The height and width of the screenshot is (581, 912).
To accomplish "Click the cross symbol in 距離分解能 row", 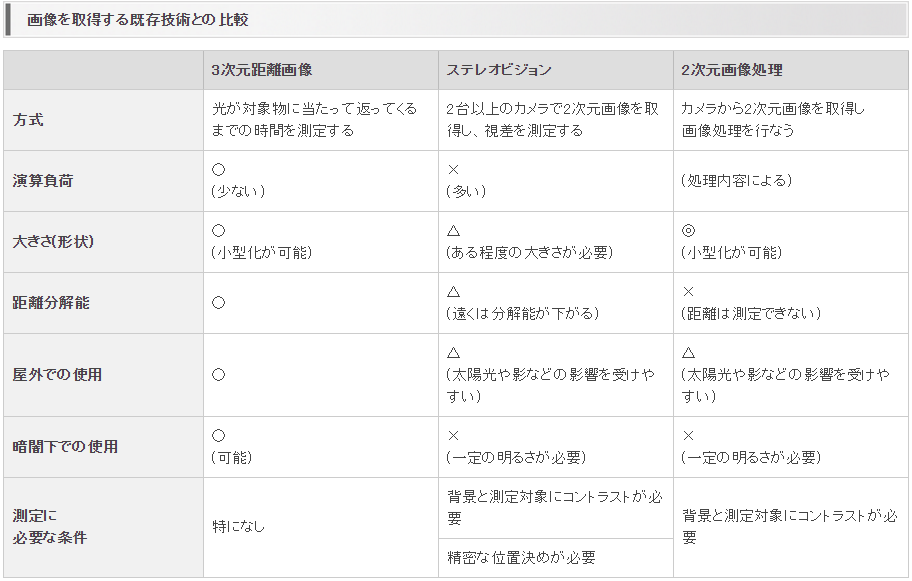I will click(688, 291).
